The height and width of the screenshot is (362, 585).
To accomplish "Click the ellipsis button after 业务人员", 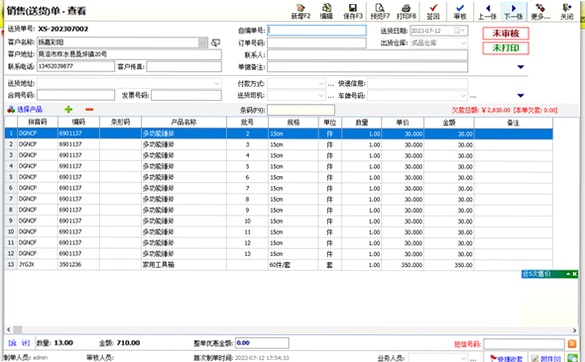I will click(473, 359).
